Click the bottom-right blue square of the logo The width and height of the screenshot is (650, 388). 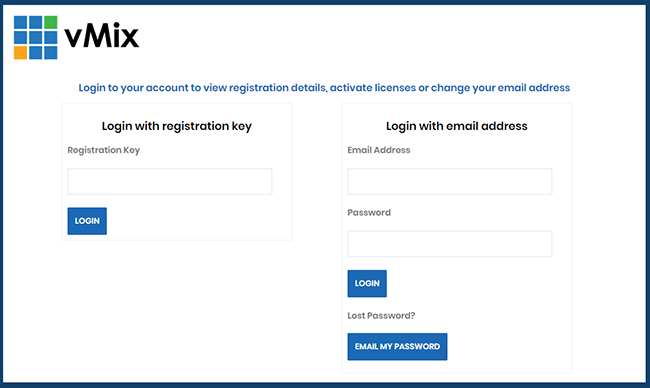[x=51, y=53]
